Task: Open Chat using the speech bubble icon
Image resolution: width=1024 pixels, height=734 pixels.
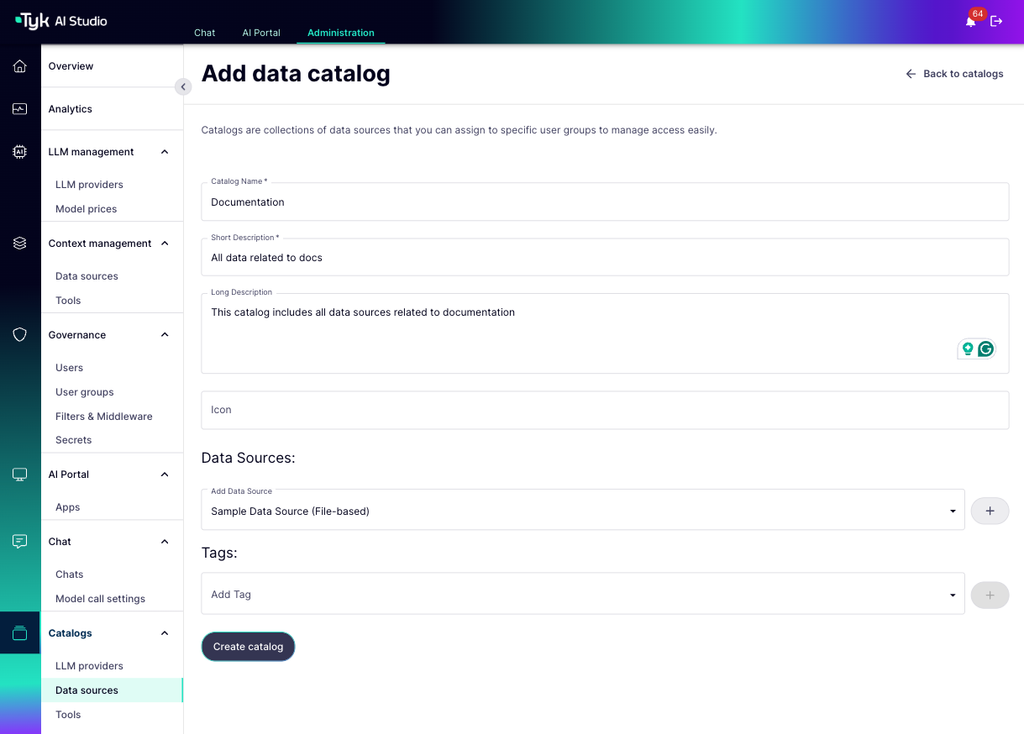Action: (x=19, y=541)
